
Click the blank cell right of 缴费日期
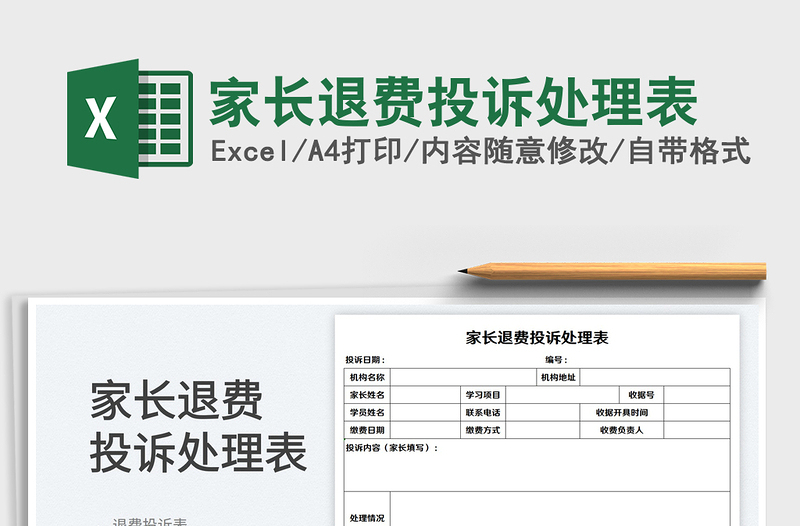pyautogui.click(x=425, y=430)
